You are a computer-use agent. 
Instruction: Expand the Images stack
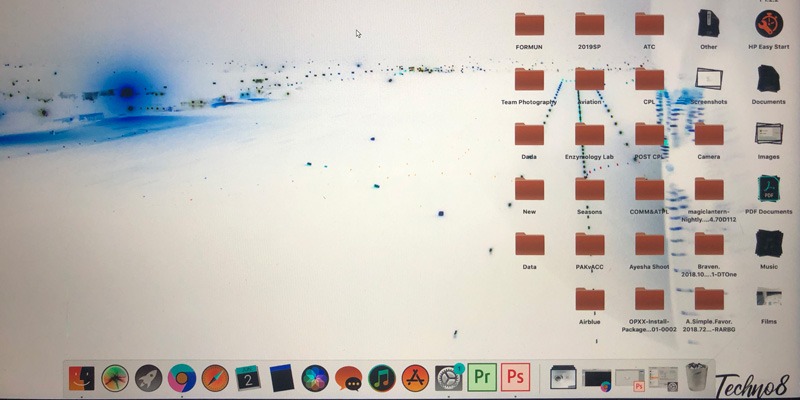pos(768,134)
